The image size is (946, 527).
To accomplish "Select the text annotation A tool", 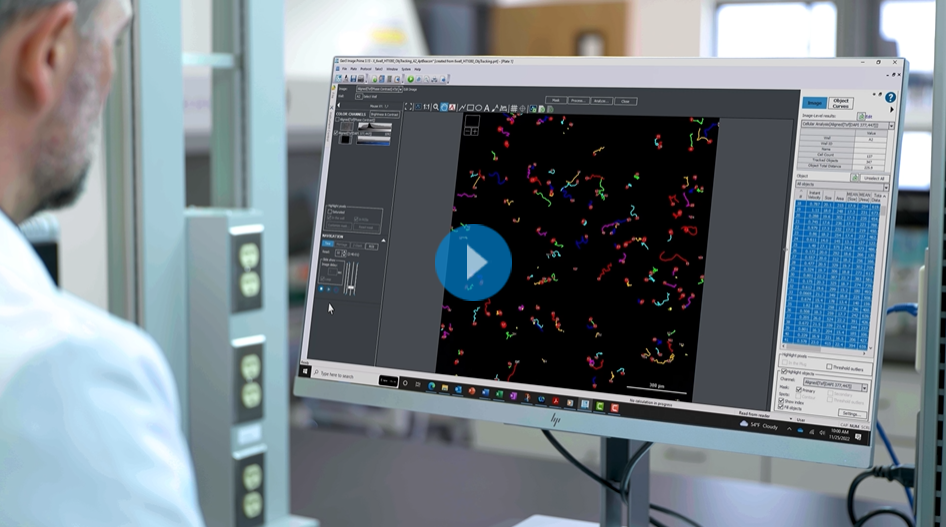I will pyautogui.click(x=486, y=109).
